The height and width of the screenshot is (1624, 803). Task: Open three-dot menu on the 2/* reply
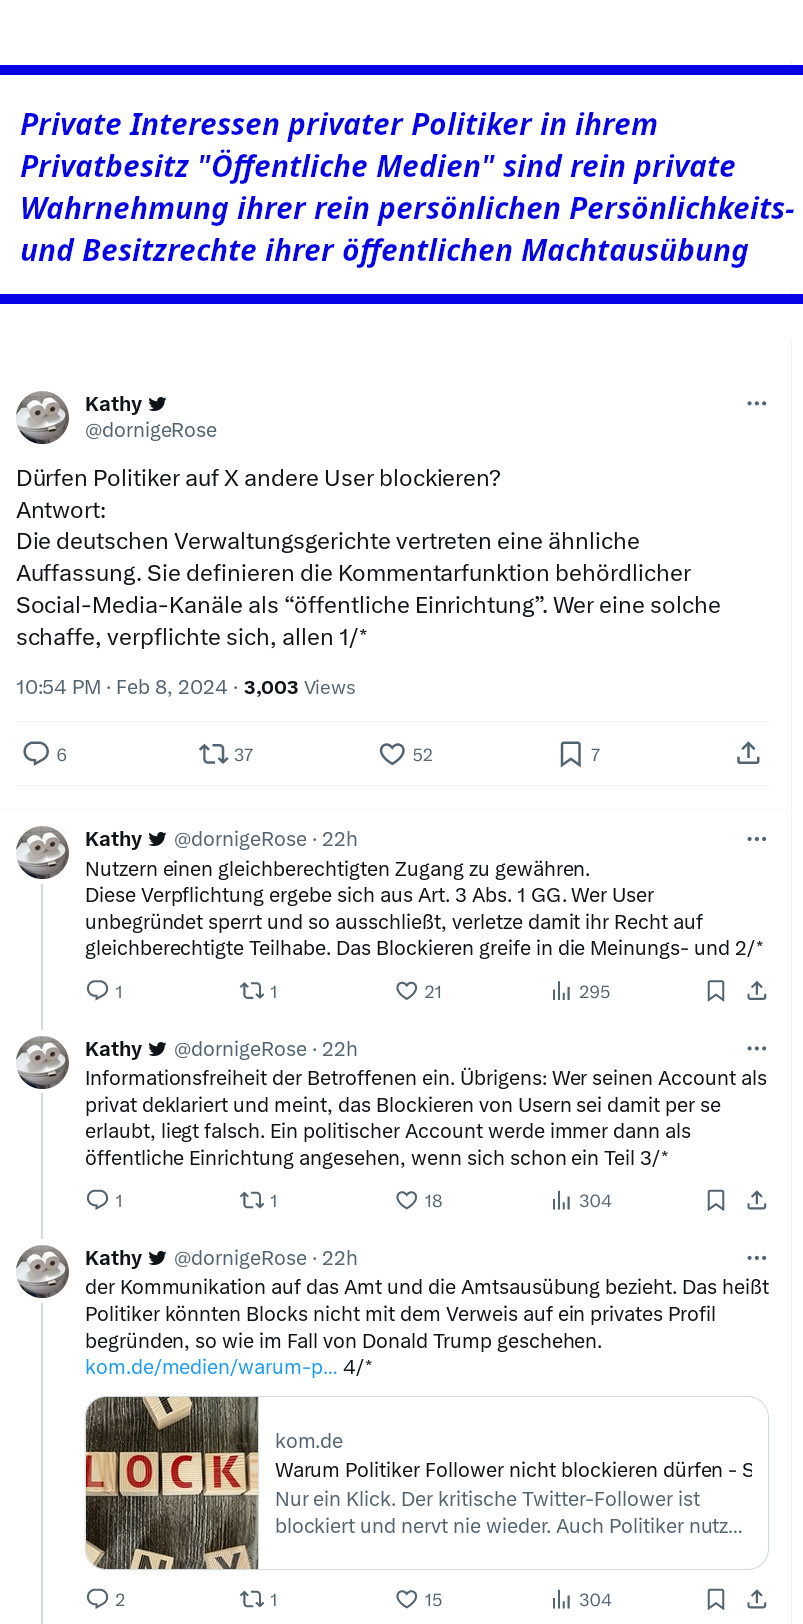[x=757, y=839]
